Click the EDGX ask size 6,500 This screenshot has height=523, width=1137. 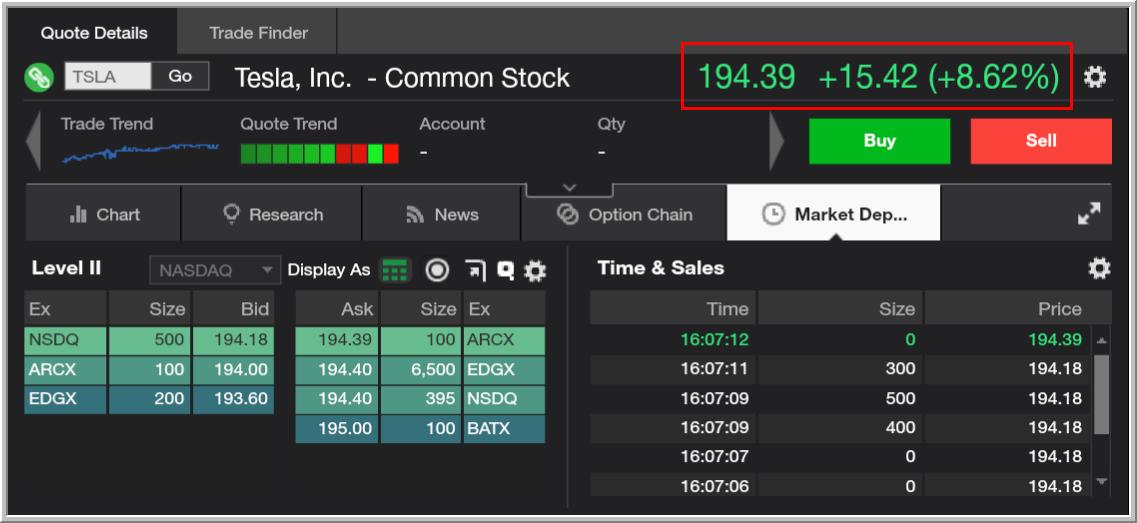click(421, 369)
